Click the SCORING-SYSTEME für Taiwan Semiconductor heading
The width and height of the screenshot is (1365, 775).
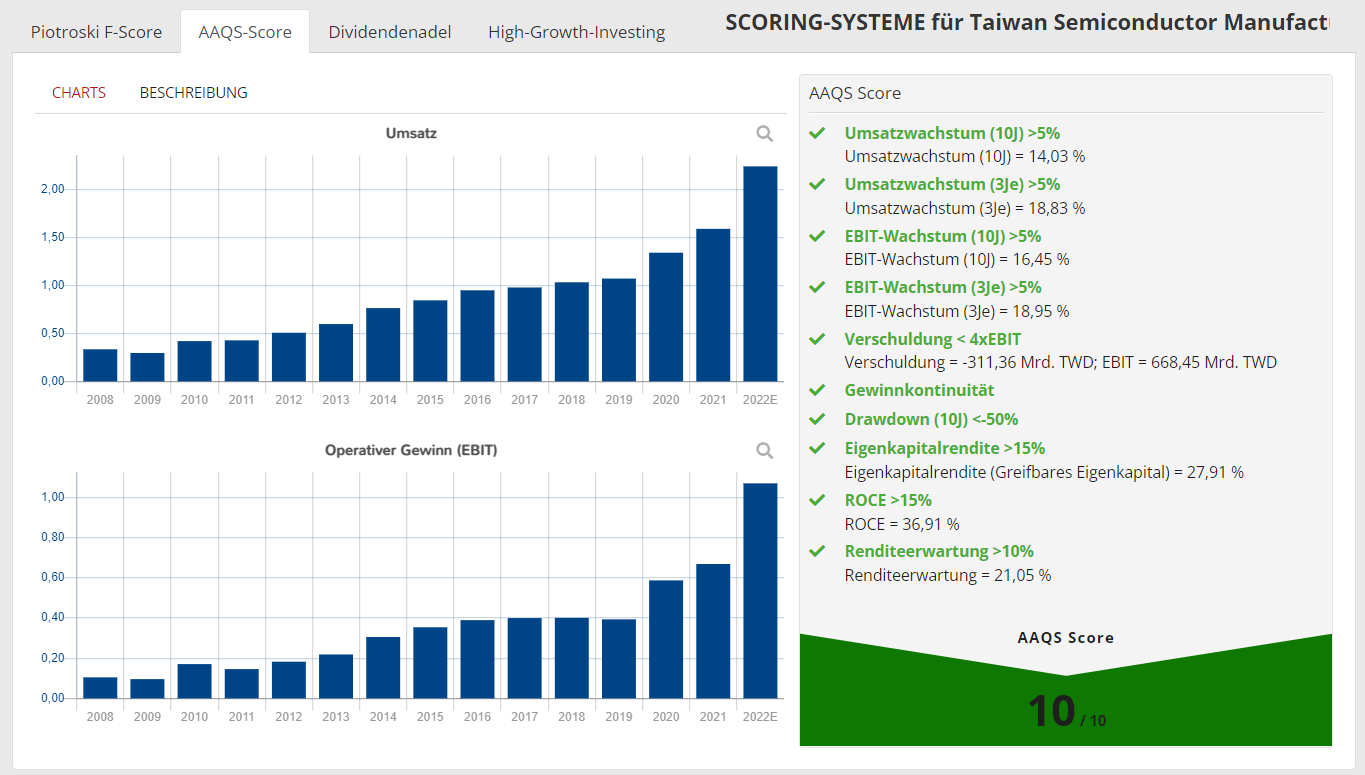pyautogui.click(x=1026, y=22)
